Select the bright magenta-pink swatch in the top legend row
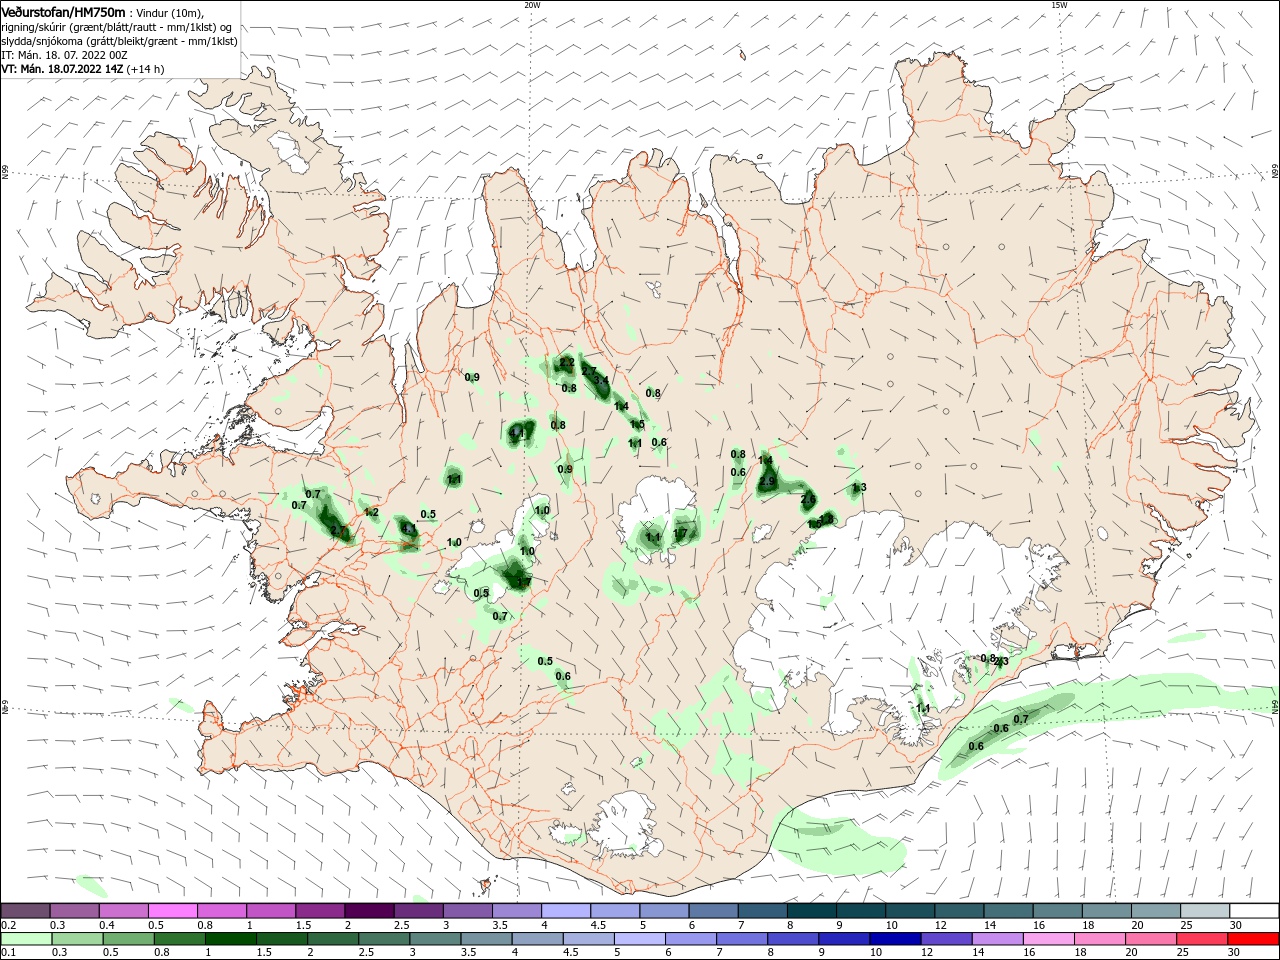 pyautogui.click(x=172, y=910)
